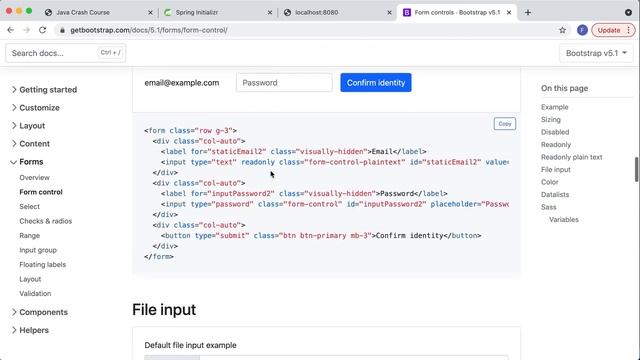The image size is (640, 360).
Task: Click the File input heading
Action: [x=164, y=310]
